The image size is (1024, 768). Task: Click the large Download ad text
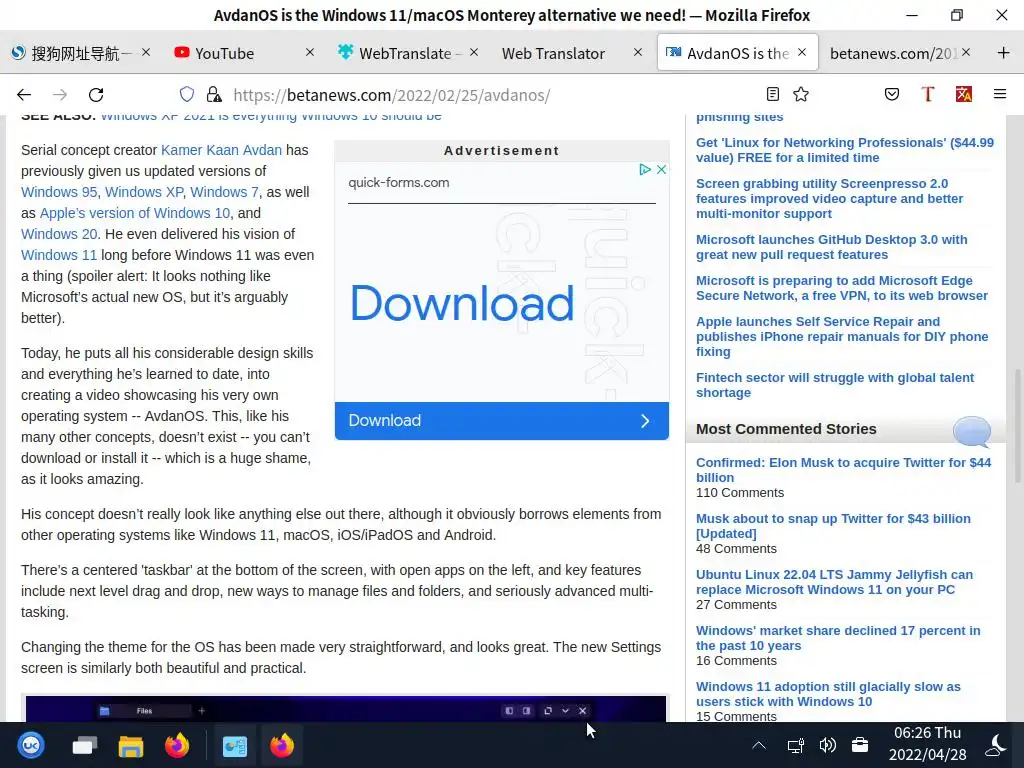coord(462,303)
